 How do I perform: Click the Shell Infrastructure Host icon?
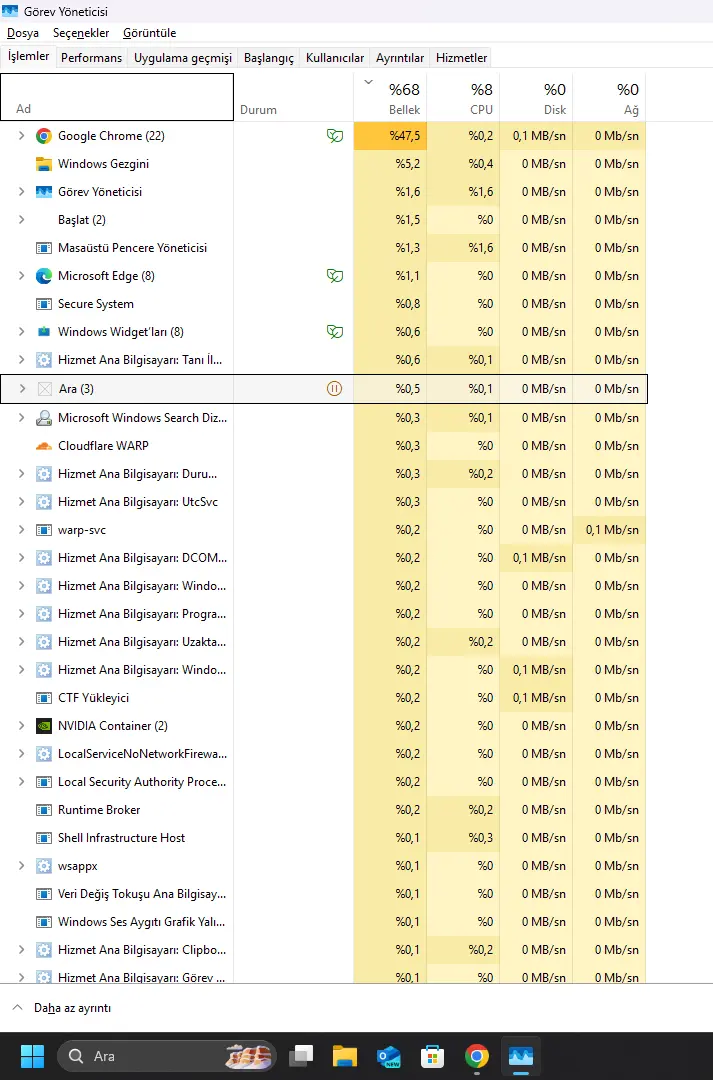pos(43,838)
